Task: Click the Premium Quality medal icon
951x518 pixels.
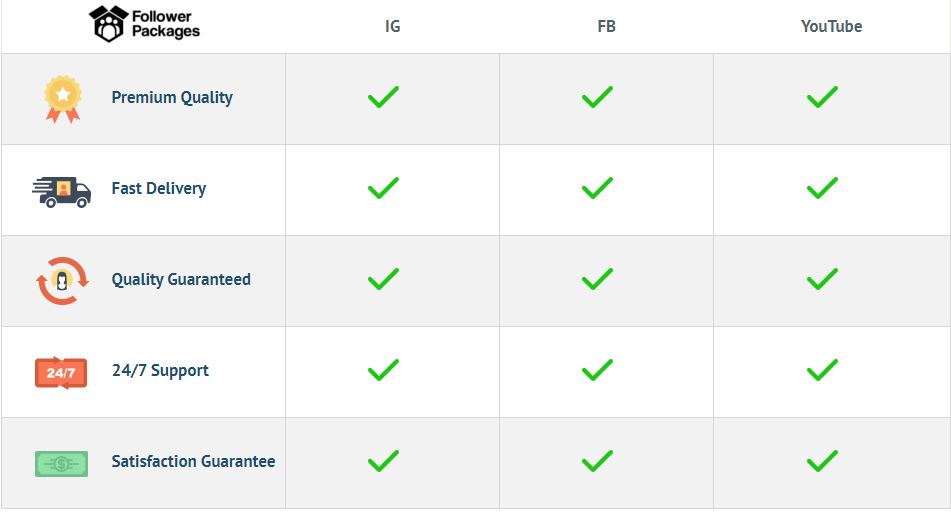Action: point(62,98)
